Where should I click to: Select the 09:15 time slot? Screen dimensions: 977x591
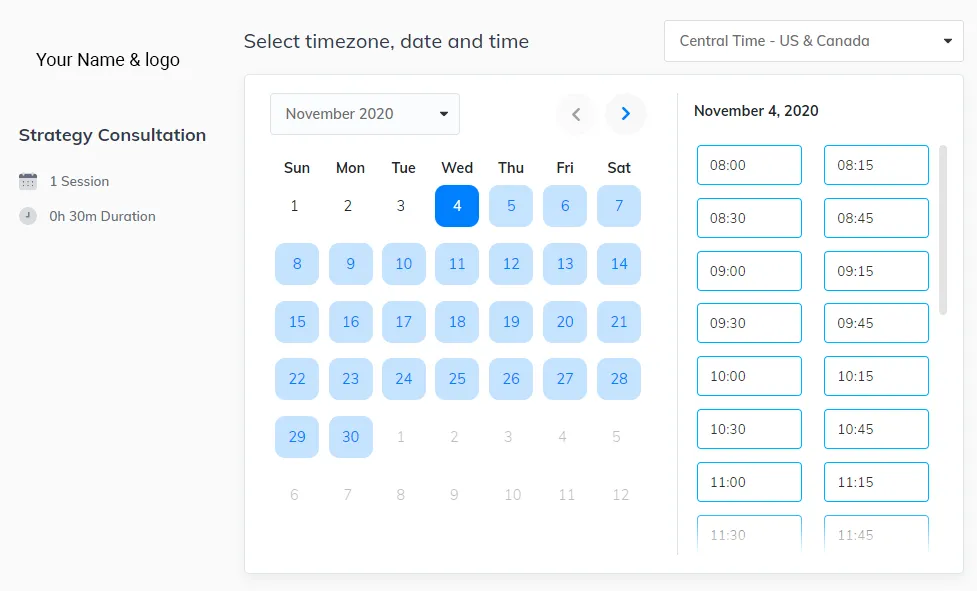[x=876, y=271]
